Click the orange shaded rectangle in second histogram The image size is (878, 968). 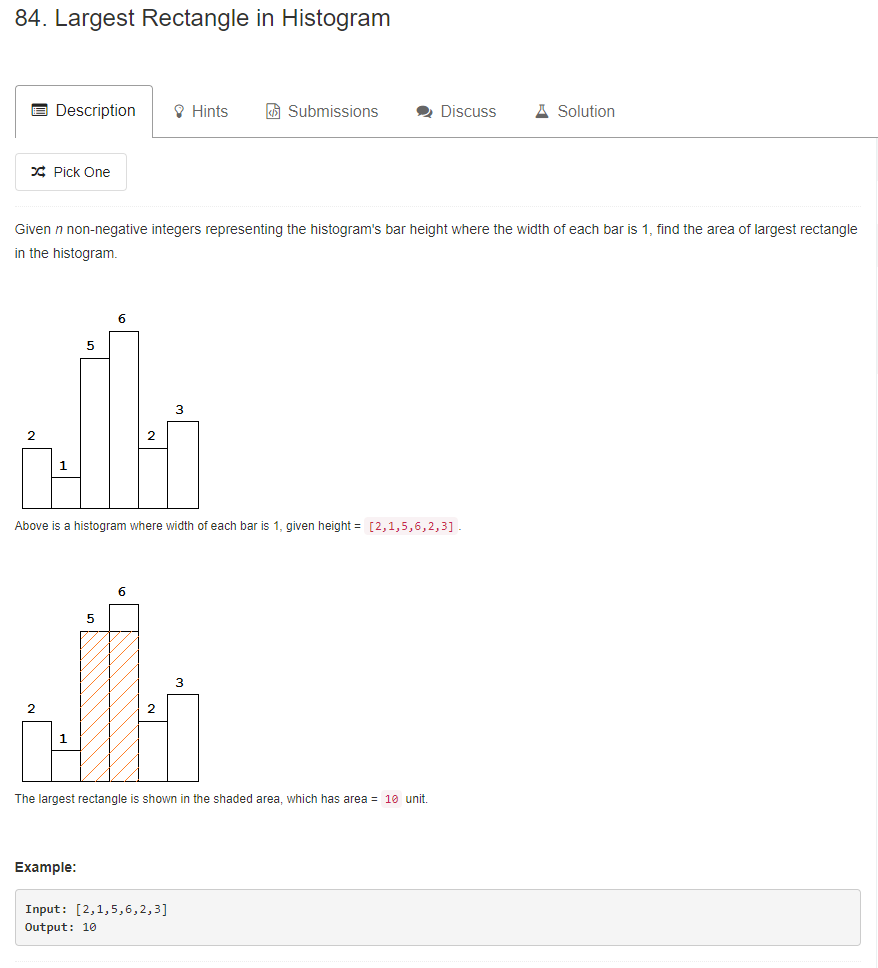pos(109,706)
